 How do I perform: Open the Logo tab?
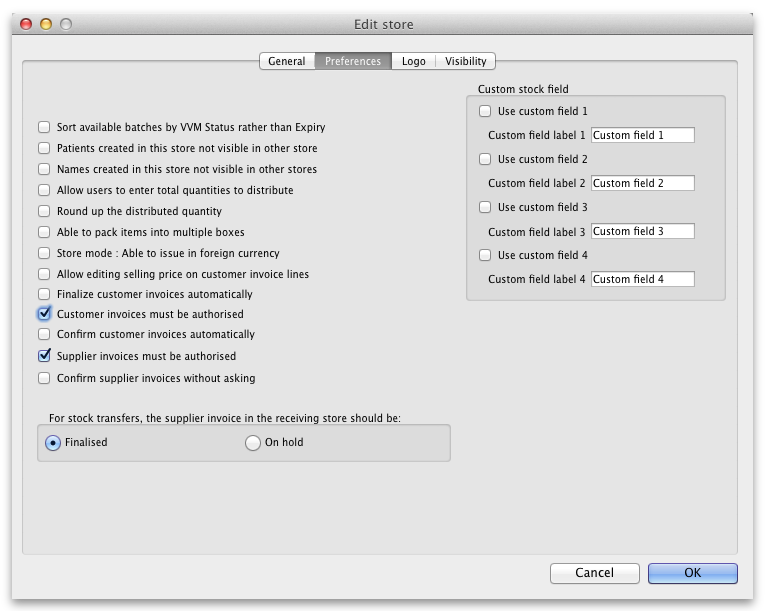(x=413, y=61)
